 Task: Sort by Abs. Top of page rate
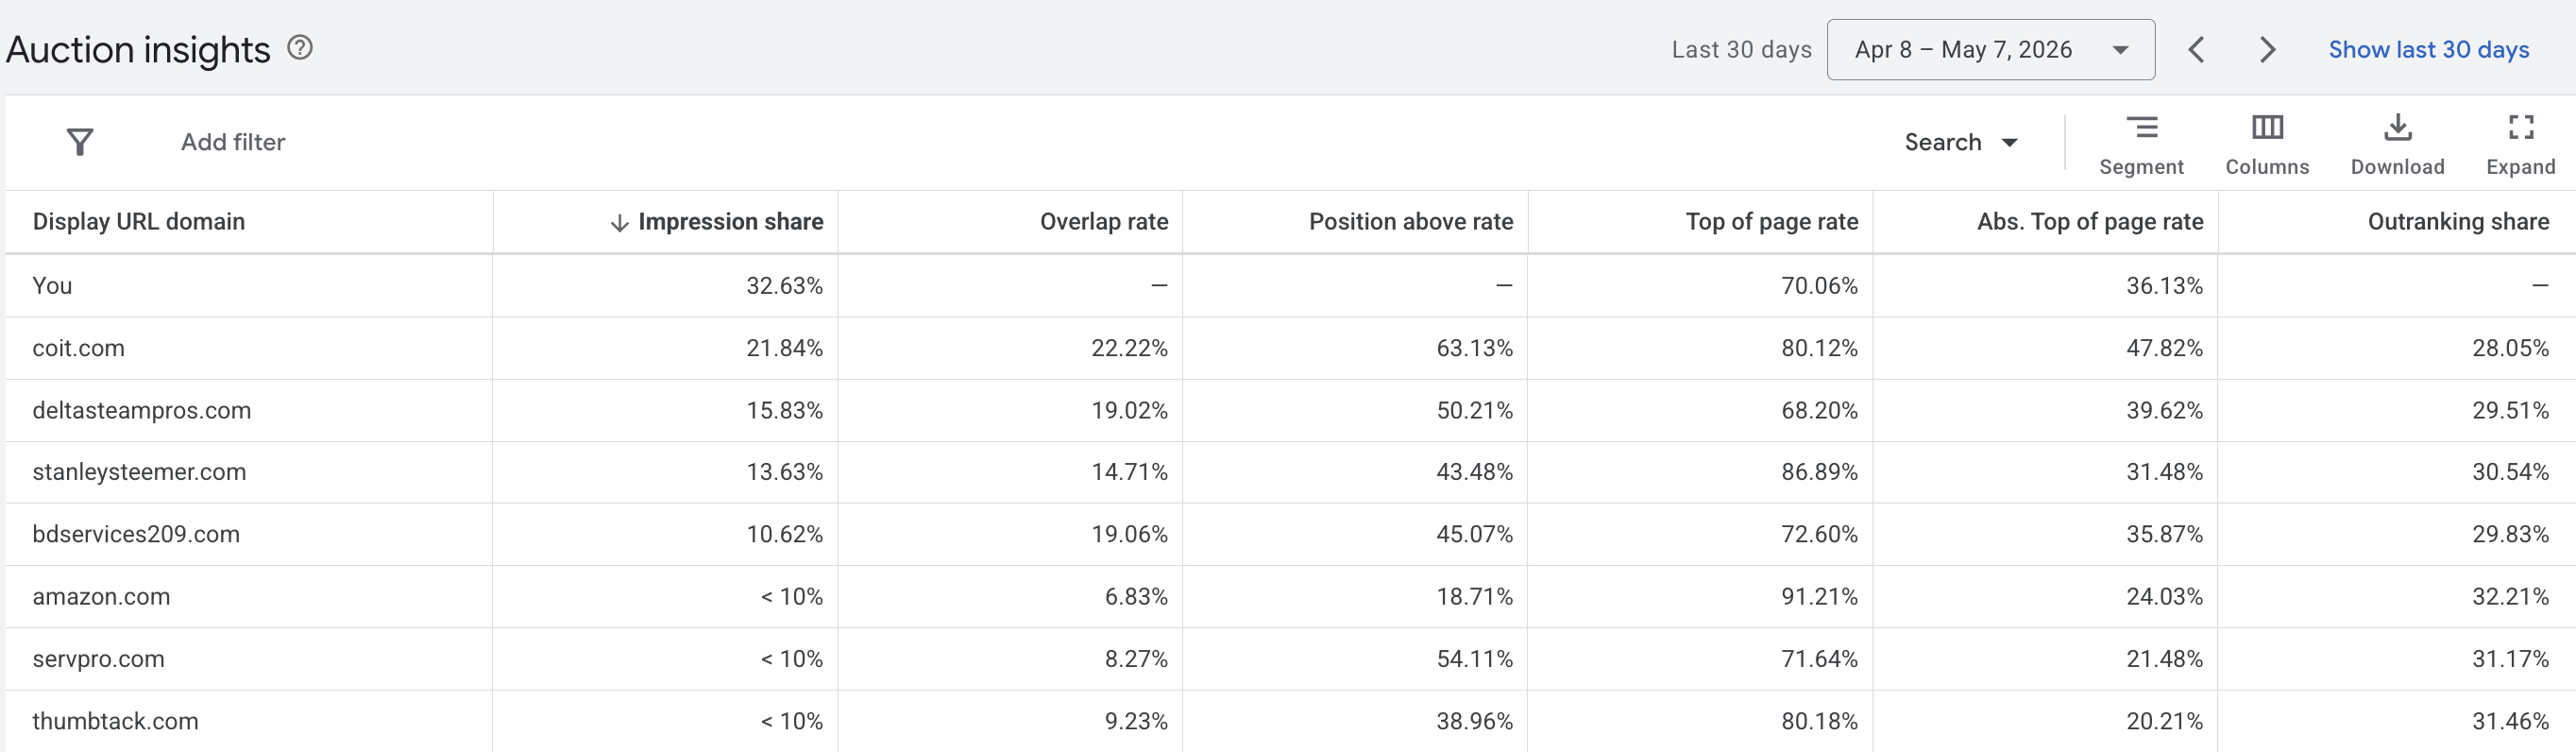[2090, 222]
